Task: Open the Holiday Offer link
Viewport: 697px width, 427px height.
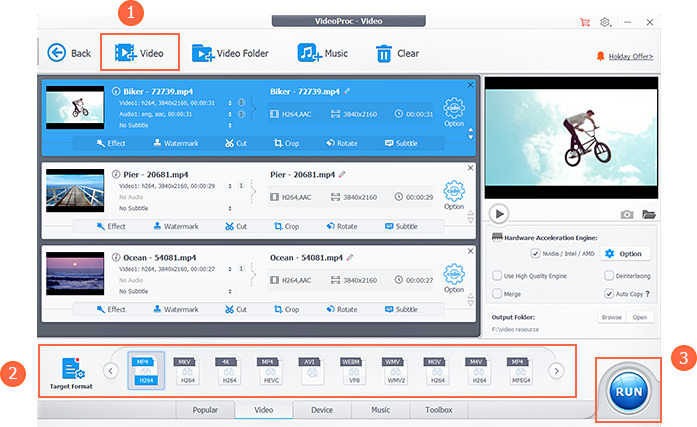Action: point(630,56)
